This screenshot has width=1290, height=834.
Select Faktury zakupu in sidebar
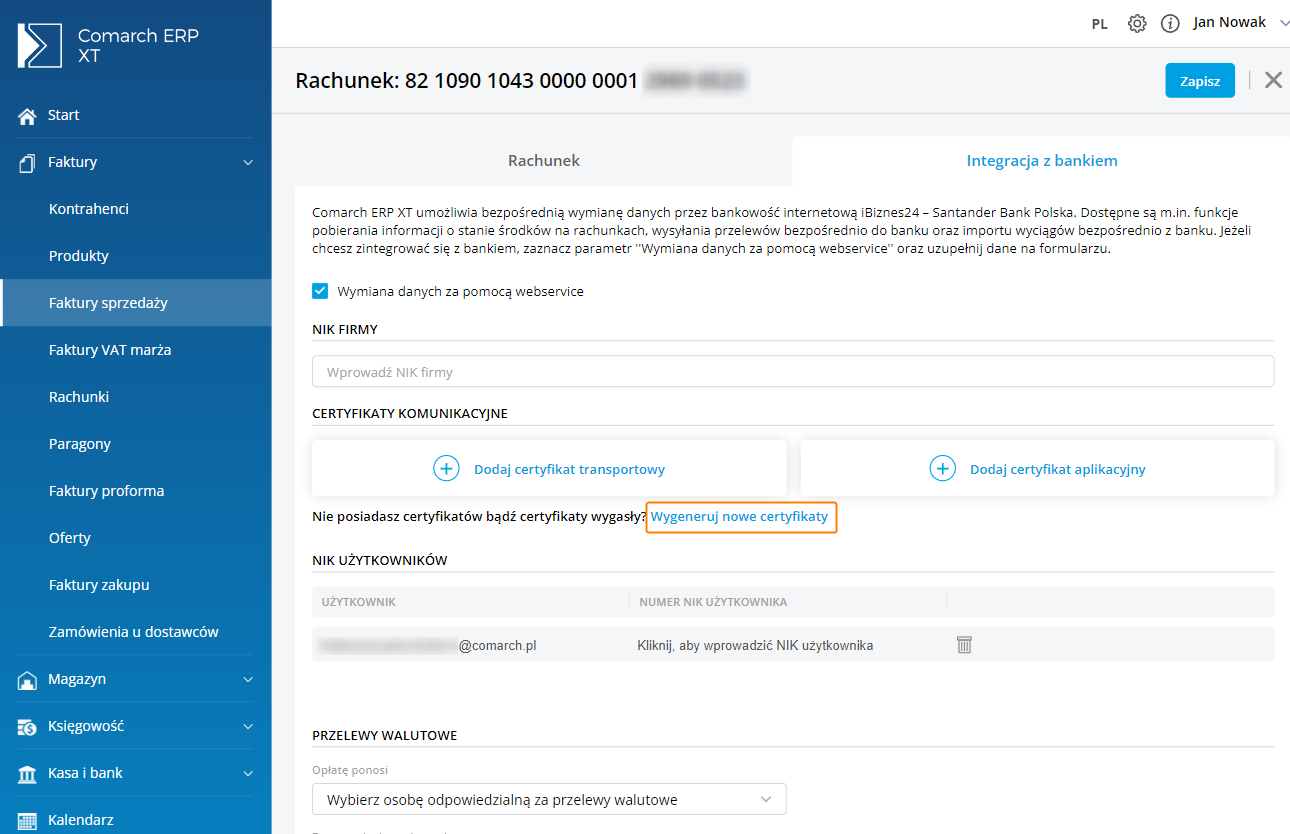[x=99, y=585]
